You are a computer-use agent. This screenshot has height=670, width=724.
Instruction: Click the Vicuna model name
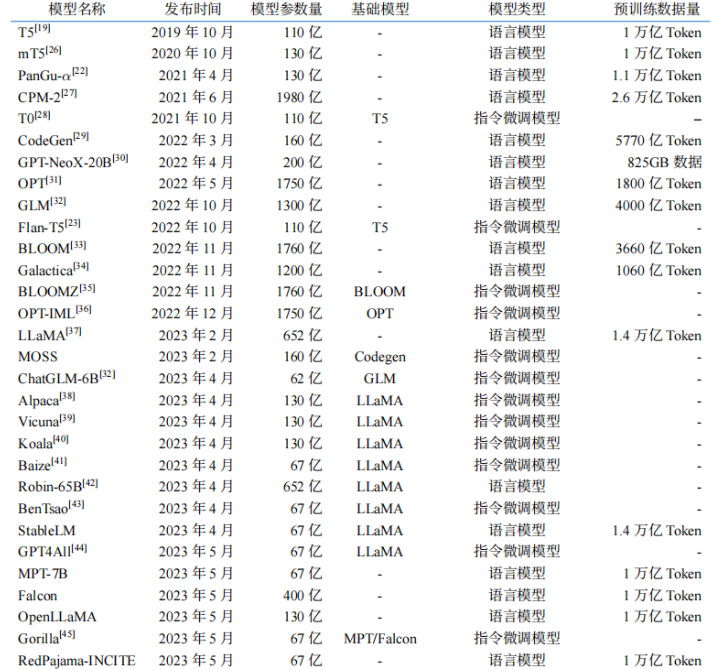point(46,421)
